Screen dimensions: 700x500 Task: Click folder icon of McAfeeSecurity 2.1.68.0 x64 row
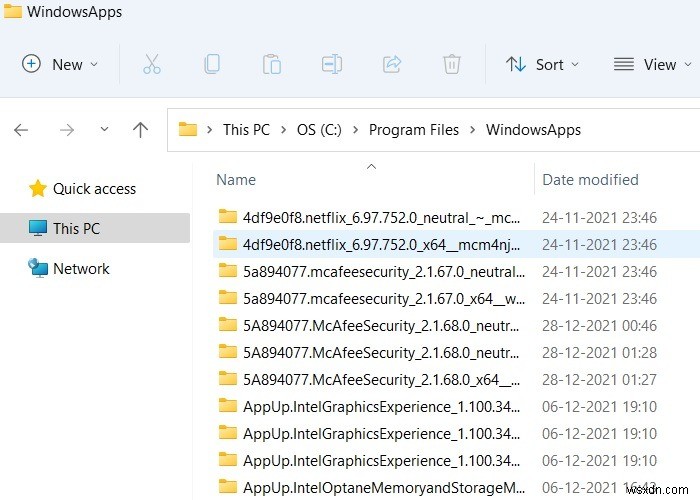[228, 378]
